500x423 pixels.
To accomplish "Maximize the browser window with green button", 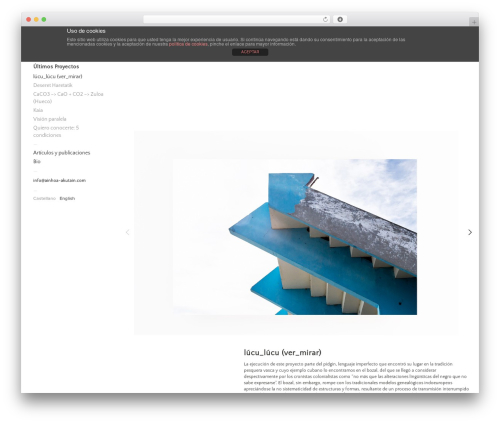I will (x=44, y=19).
